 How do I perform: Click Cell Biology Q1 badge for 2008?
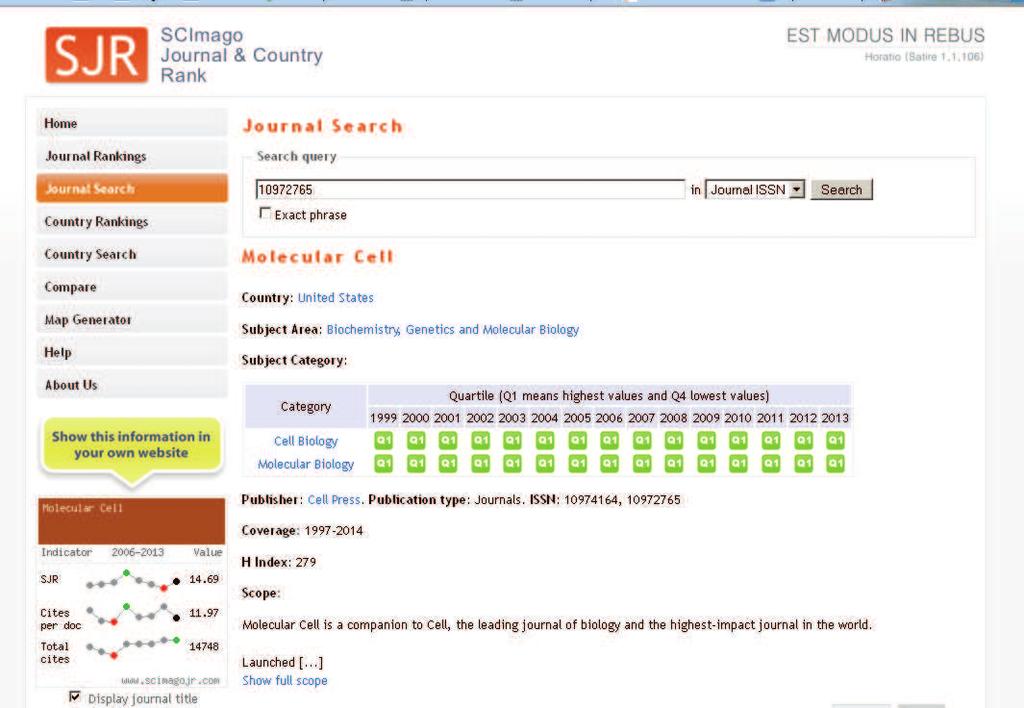click(x=674, y=440)
